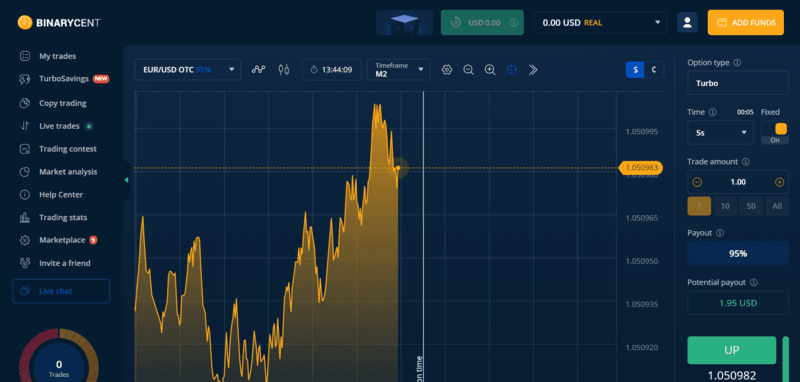Open the 5s time dropdown
This screenshot has width=800, height=382.
click(720, 133)
